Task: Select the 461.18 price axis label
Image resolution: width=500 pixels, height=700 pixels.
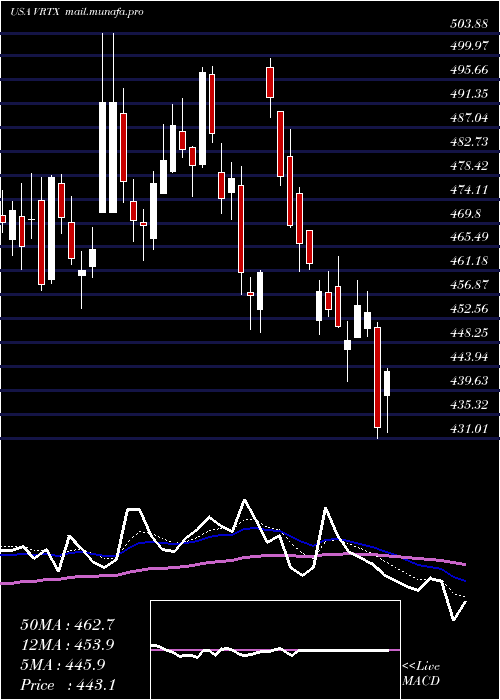Action: click(468, 261)
